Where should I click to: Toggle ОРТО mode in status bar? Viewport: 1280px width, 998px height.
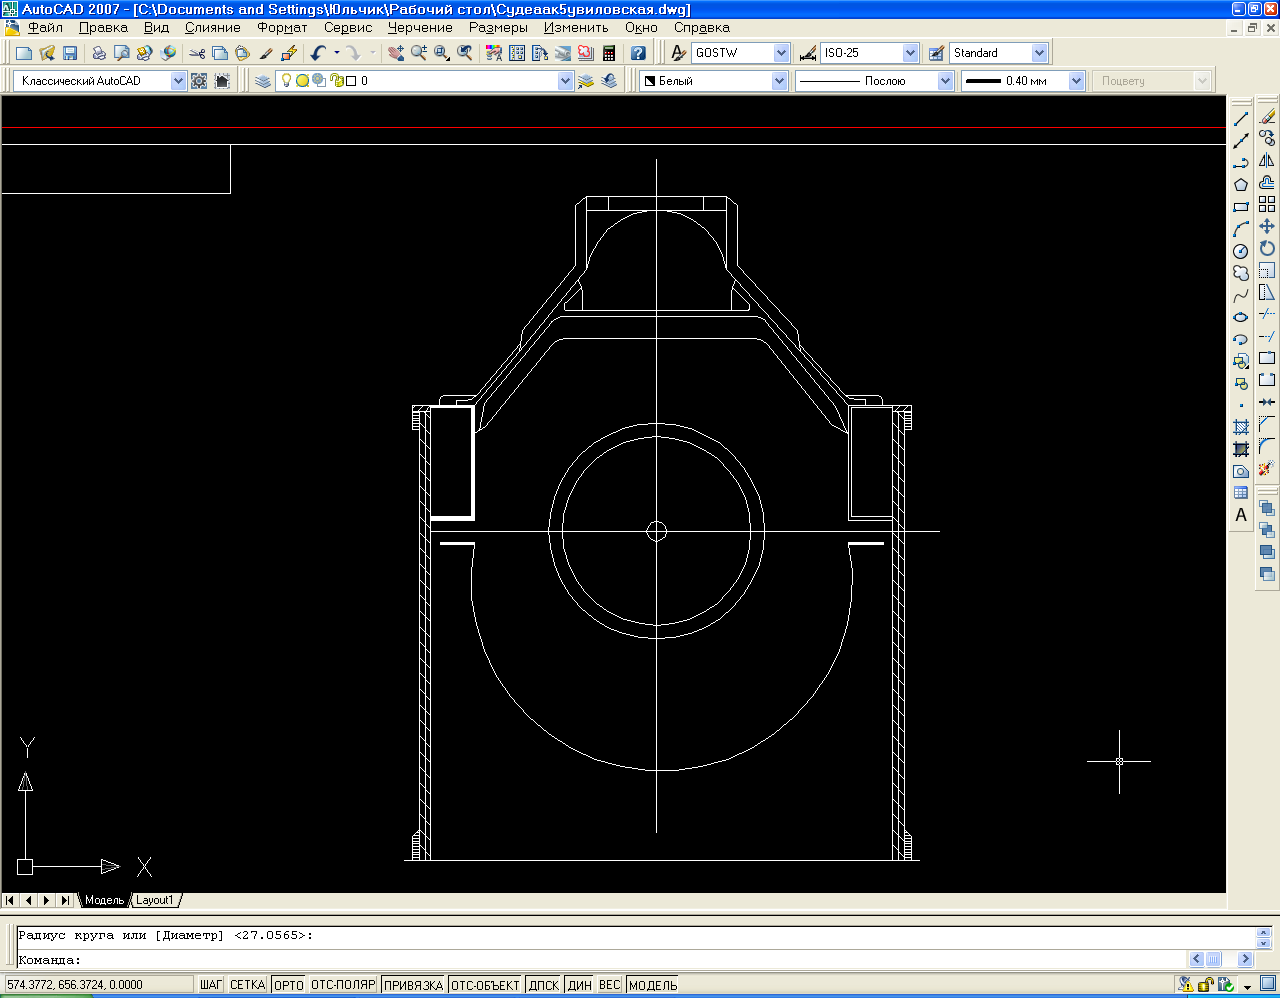click(288, 985)
